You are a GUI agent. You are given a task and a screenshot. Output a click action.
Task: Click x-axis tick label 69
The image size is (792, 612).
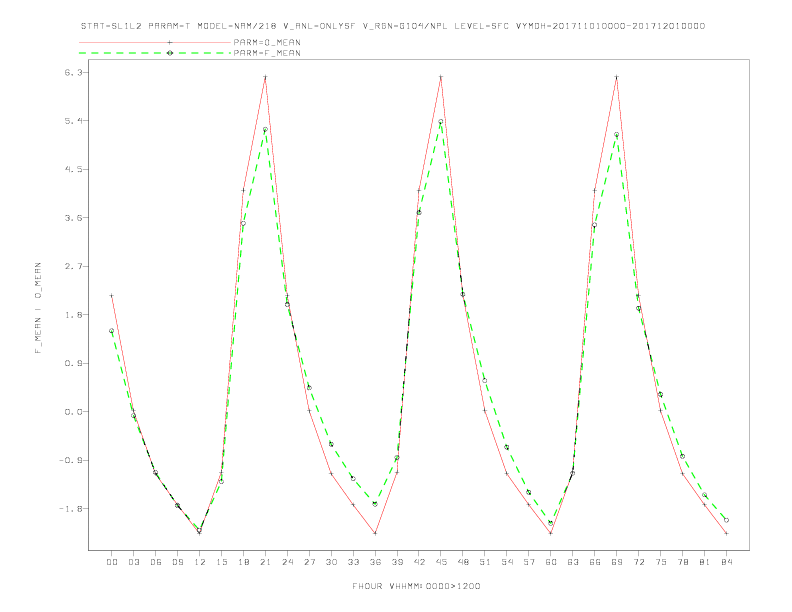tap(617, 562)
